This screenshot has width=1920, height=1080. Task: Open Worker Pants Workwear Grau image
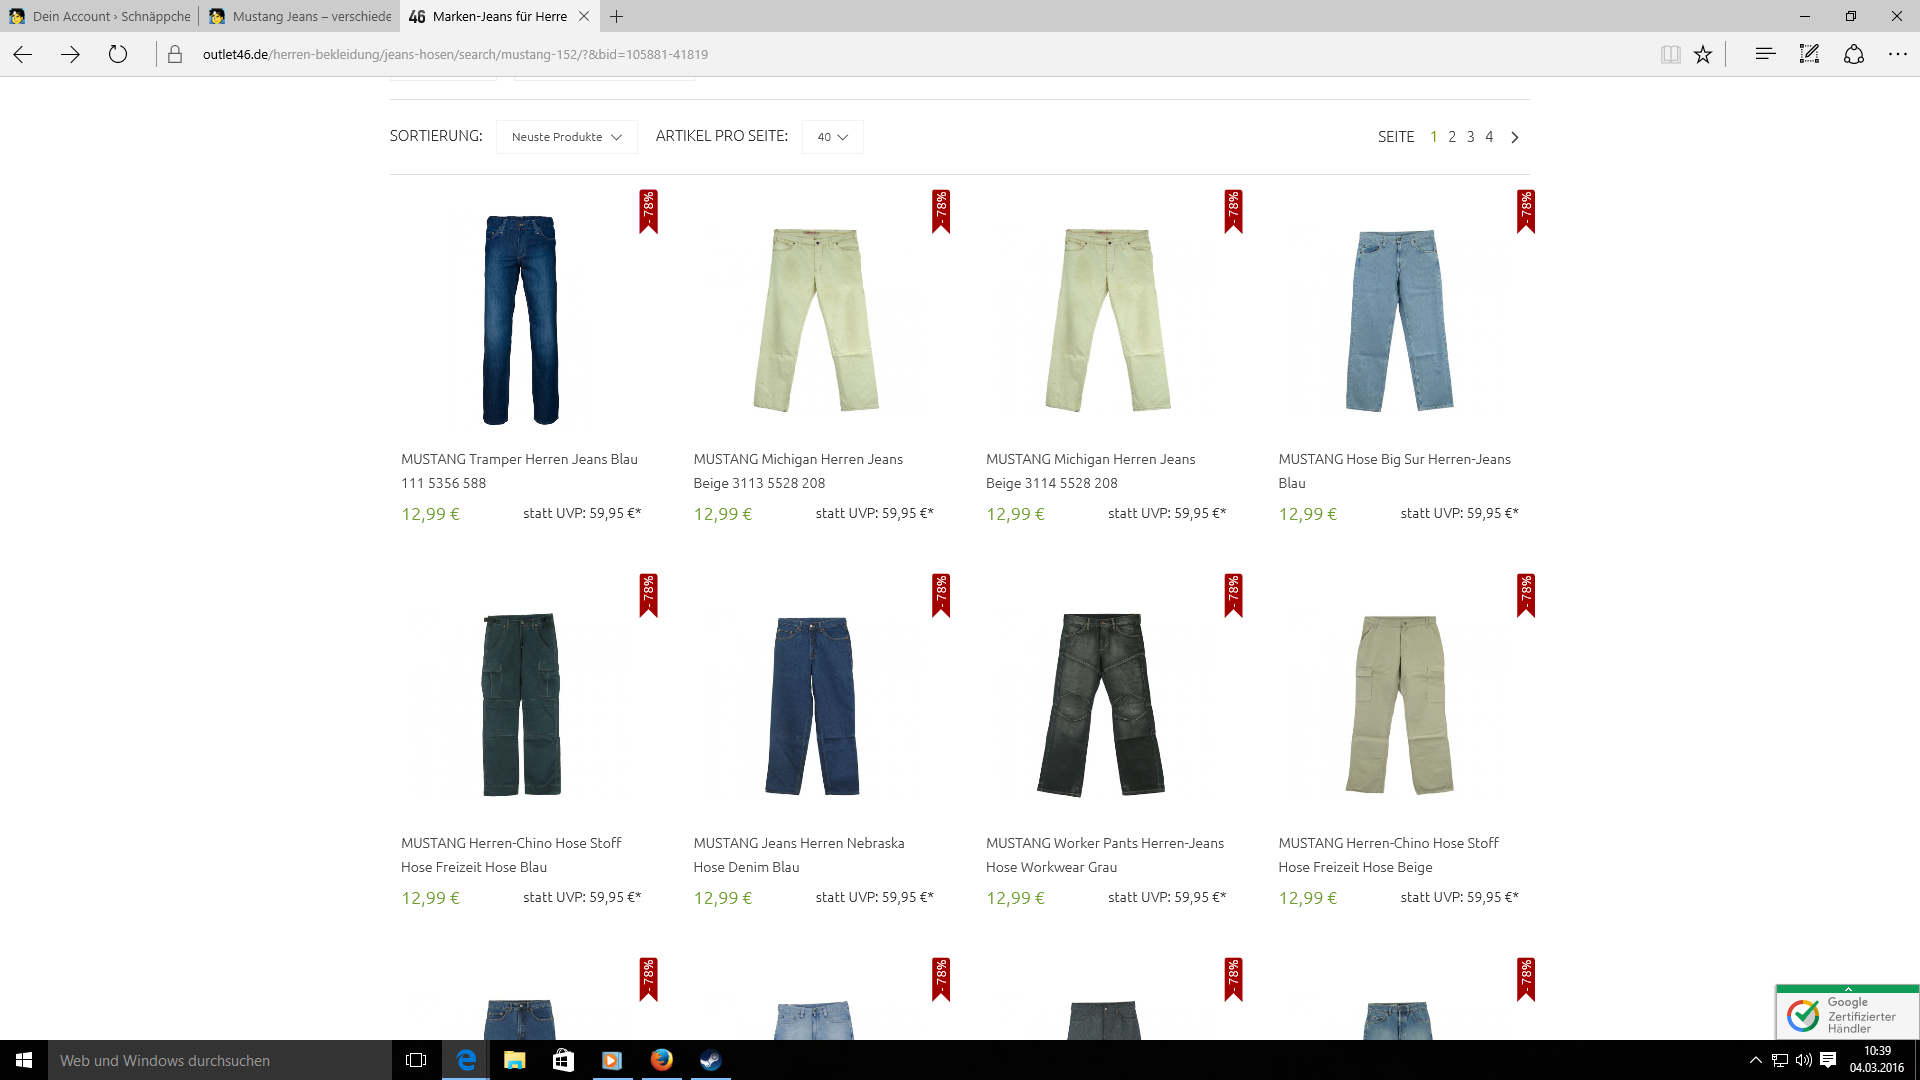coord(1102,705)
